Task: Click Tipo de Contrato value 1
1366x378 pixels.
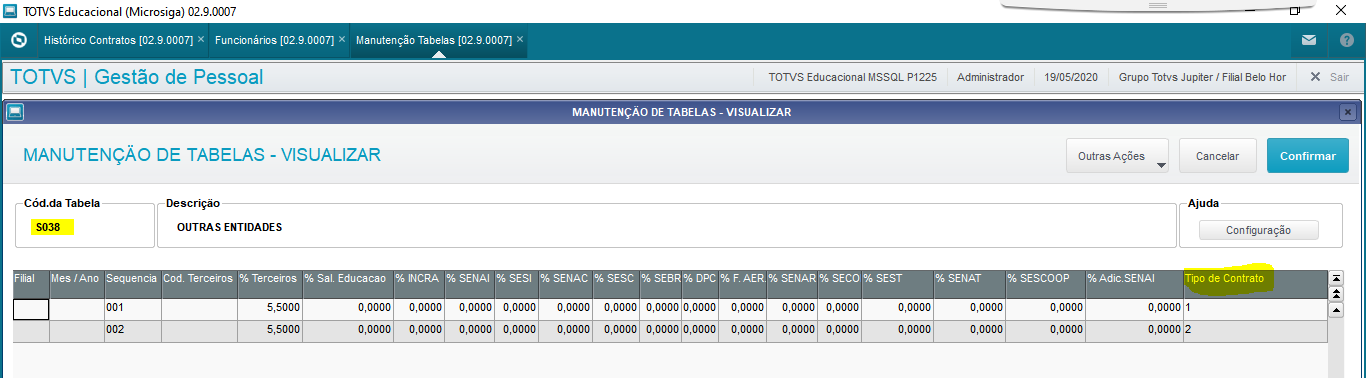Action: (1255, 309)
